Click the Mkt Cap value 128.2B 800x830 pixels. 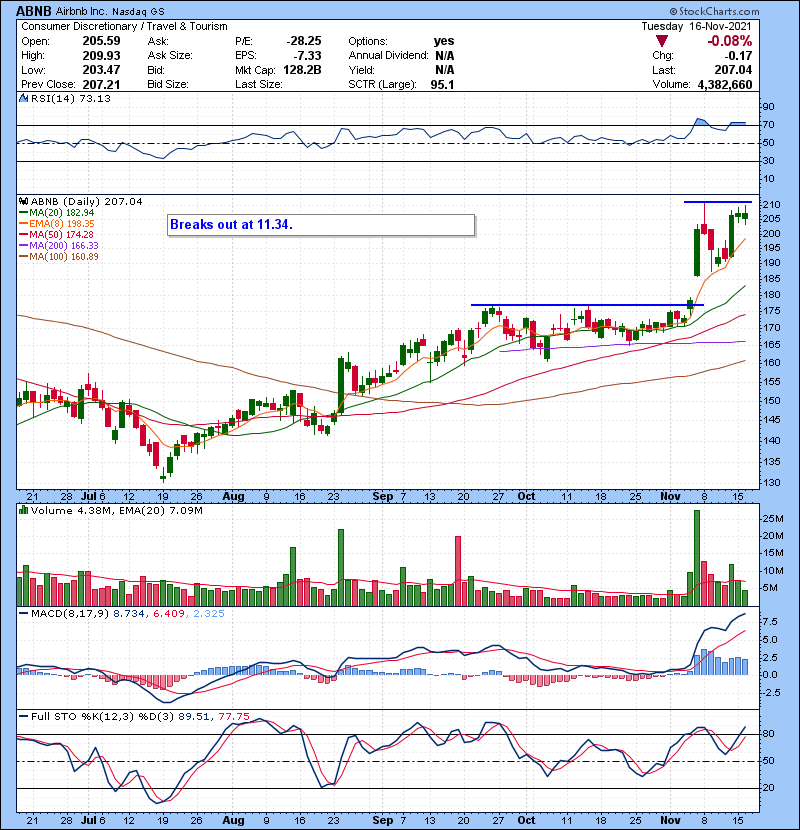click(302, 70)
